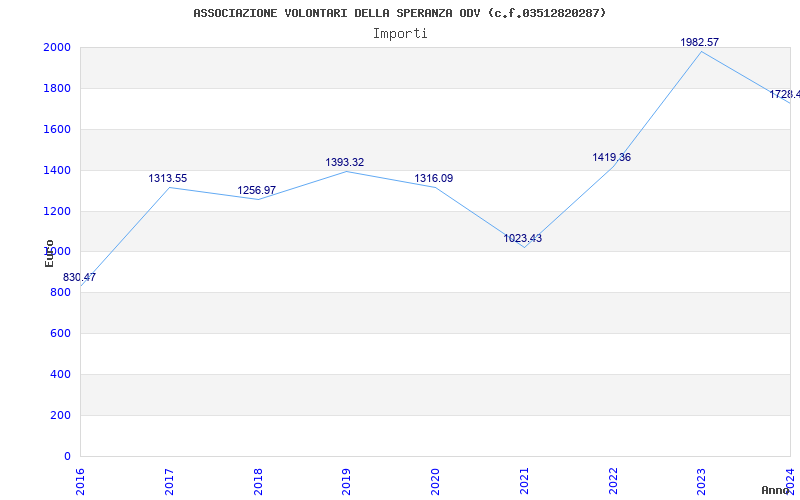Click the chart title ASSOCIAZIONE VOLONTARI DELLA SPERANZA ODV
800x500 pixels.
tap(400, 13)
